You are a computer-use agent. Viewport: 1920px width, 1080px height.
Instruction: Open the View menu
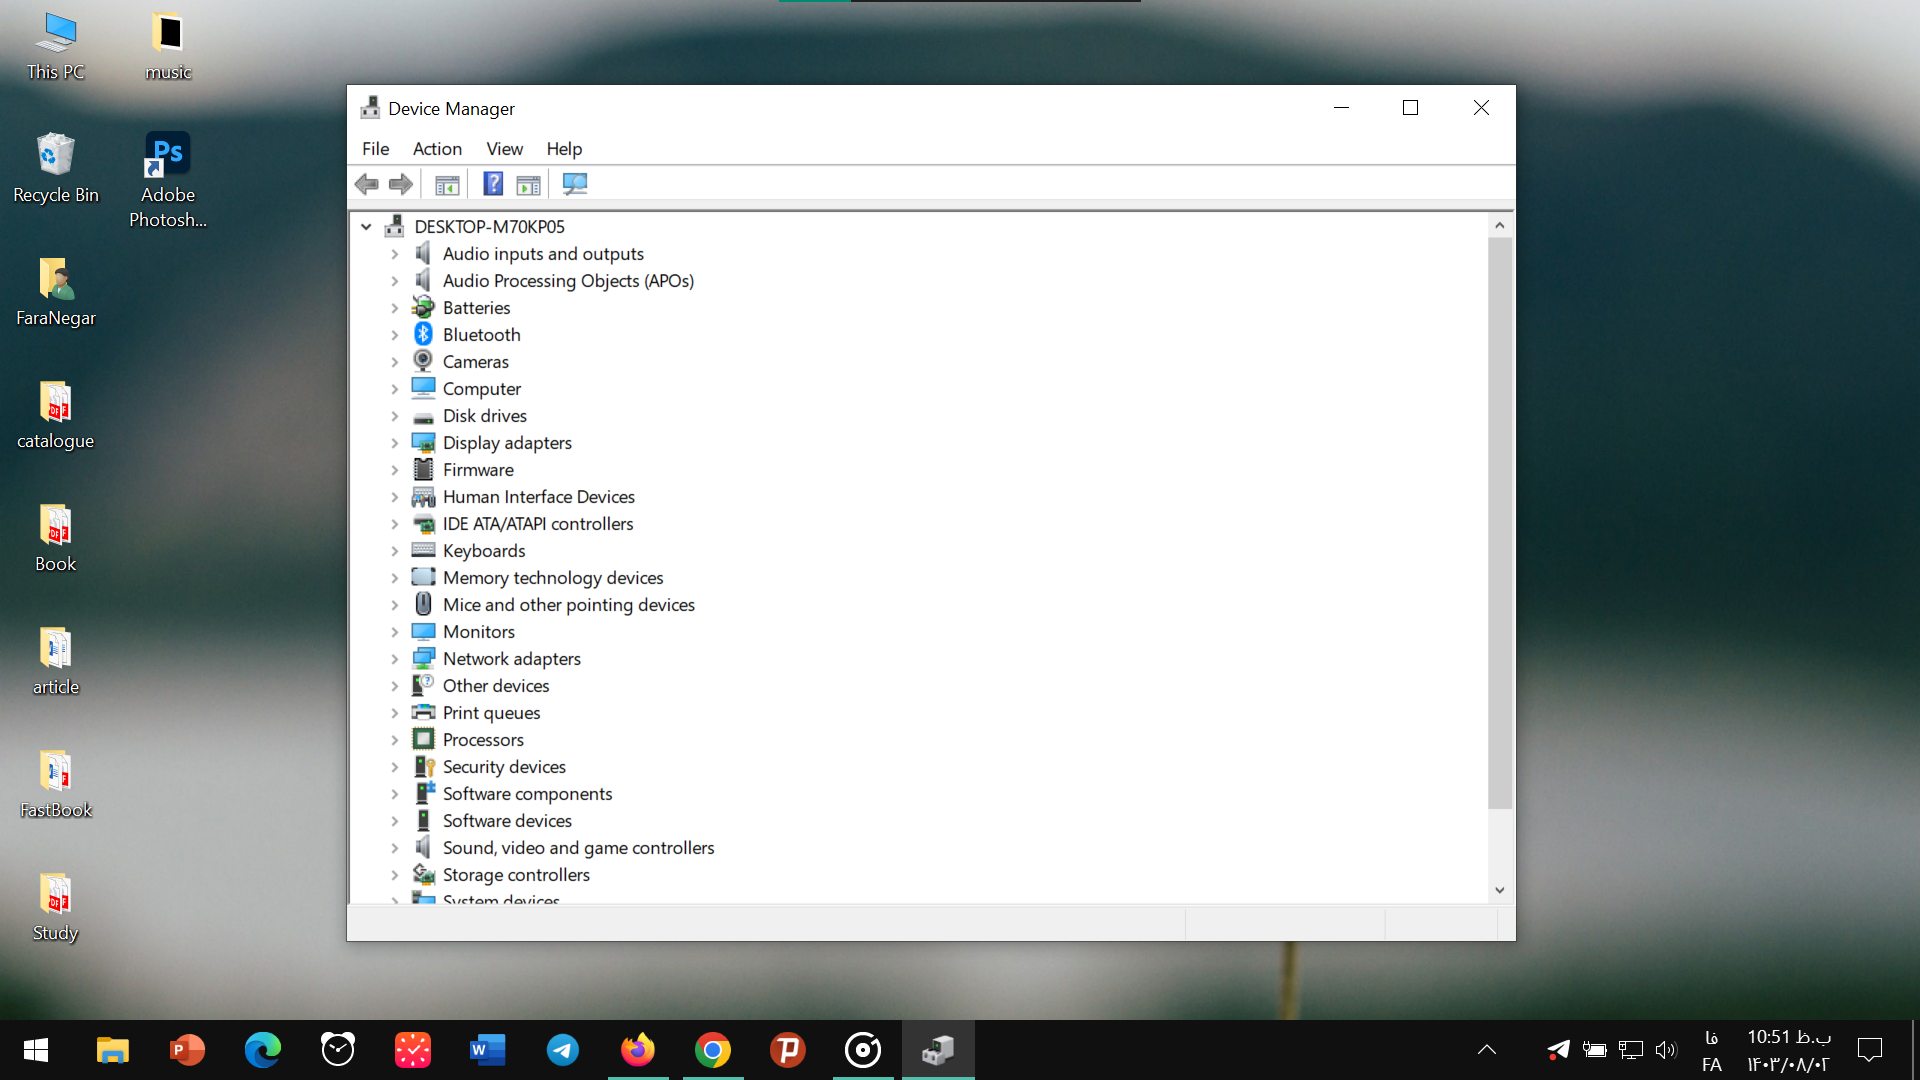504,149
